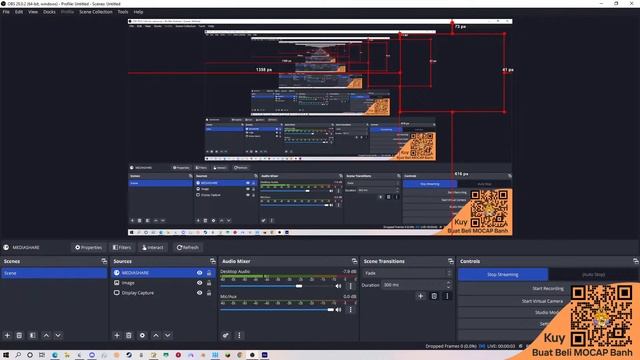Increase transition Duration with the up arrow
640x360 pixels.
449,282
